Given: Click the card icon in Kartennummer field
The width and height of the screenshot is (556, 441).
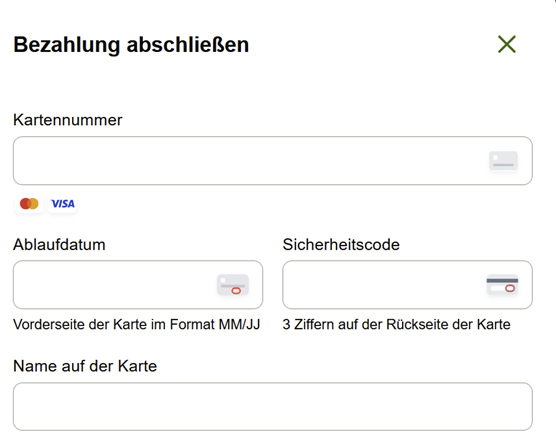Looking at the screenshot, I should 503,161.
